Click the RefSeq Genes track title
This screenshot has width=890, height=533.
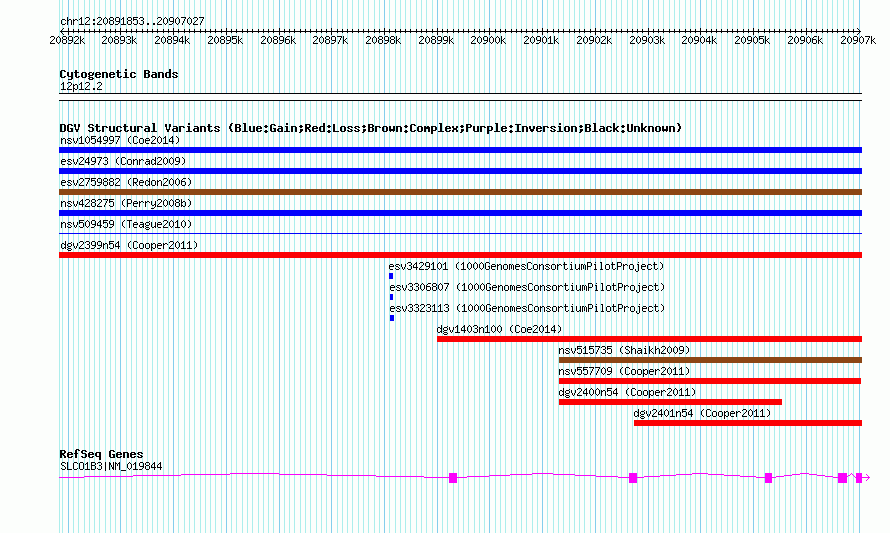[101, 454]
